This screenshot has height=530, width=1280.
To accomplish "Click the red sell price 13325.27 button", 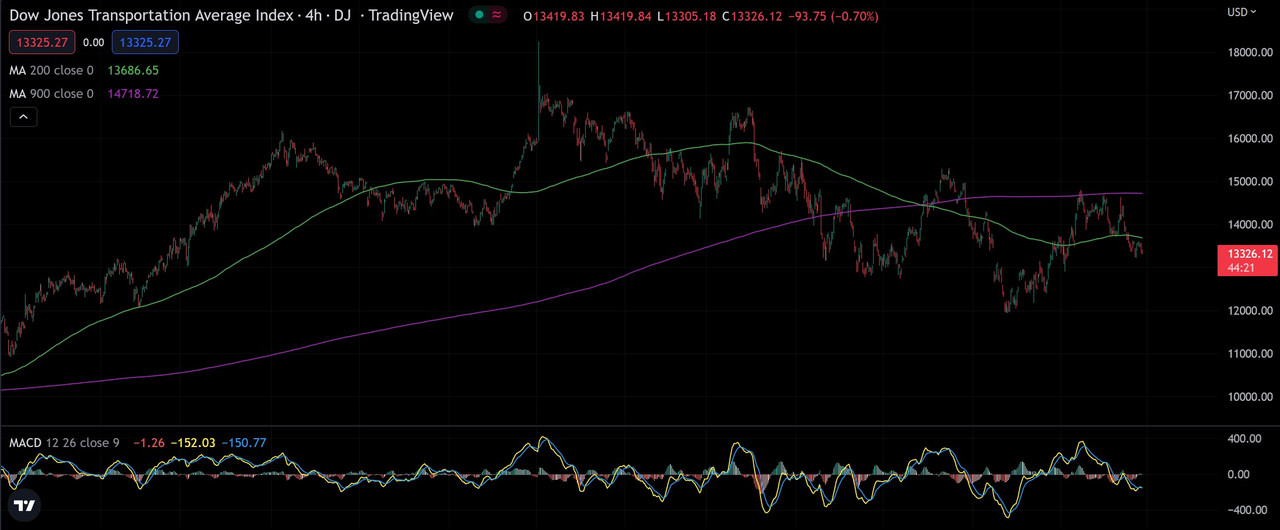I will coord(40,43).
